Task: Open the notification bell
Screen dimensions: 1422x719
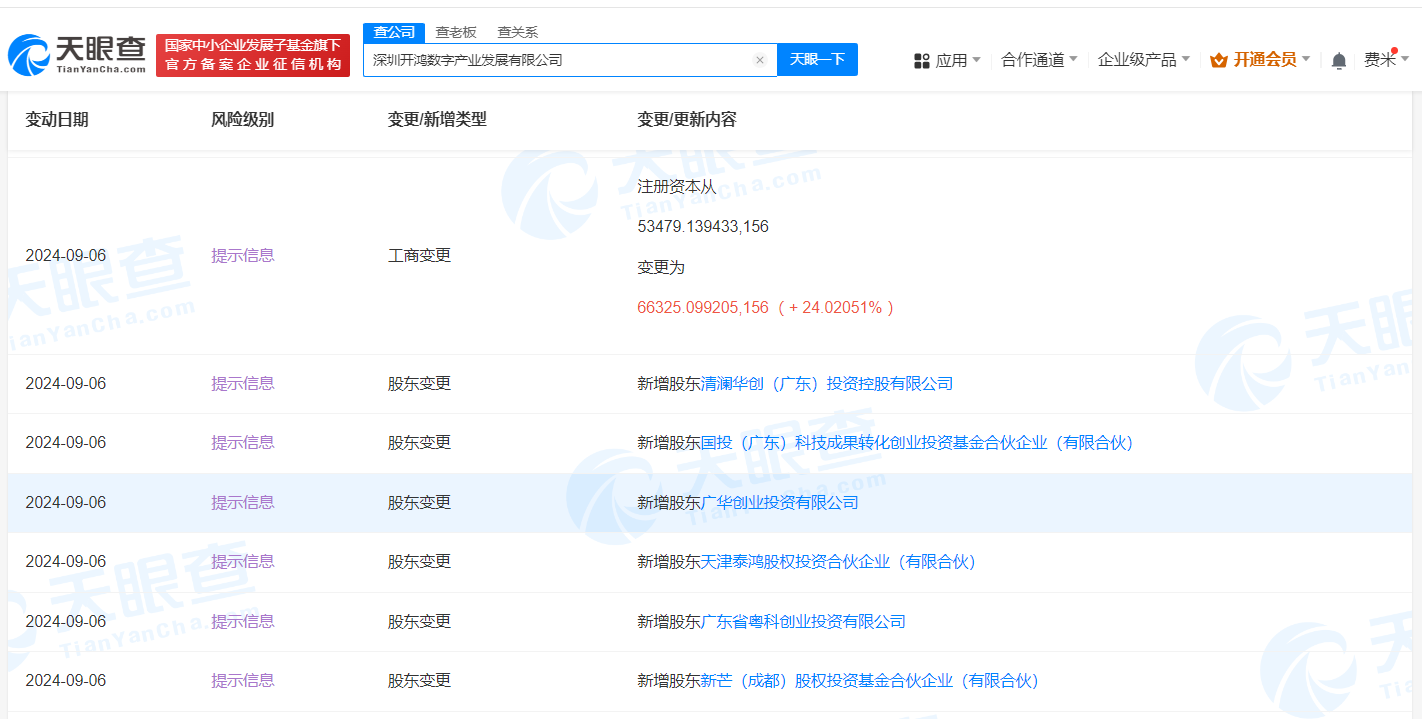Action: pos(1339,61)
